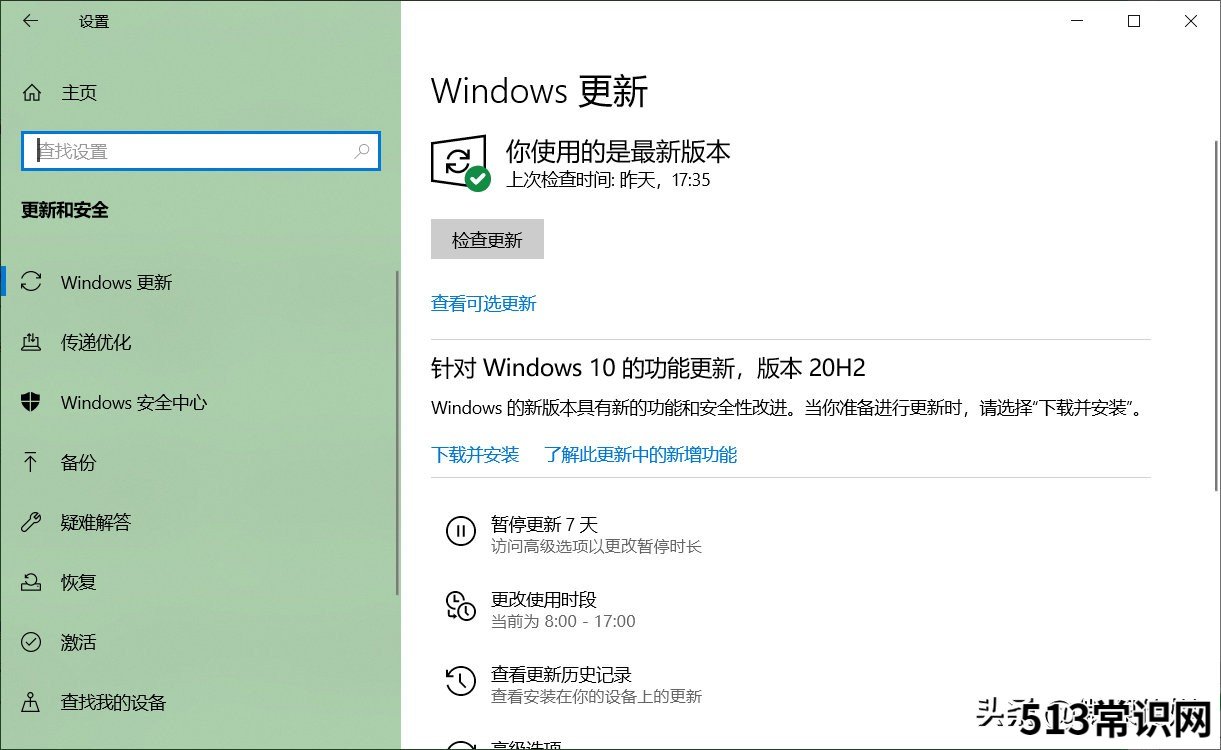Select Windows 更新 in the sidebar
1221x750 pixels.
[116, 283]
